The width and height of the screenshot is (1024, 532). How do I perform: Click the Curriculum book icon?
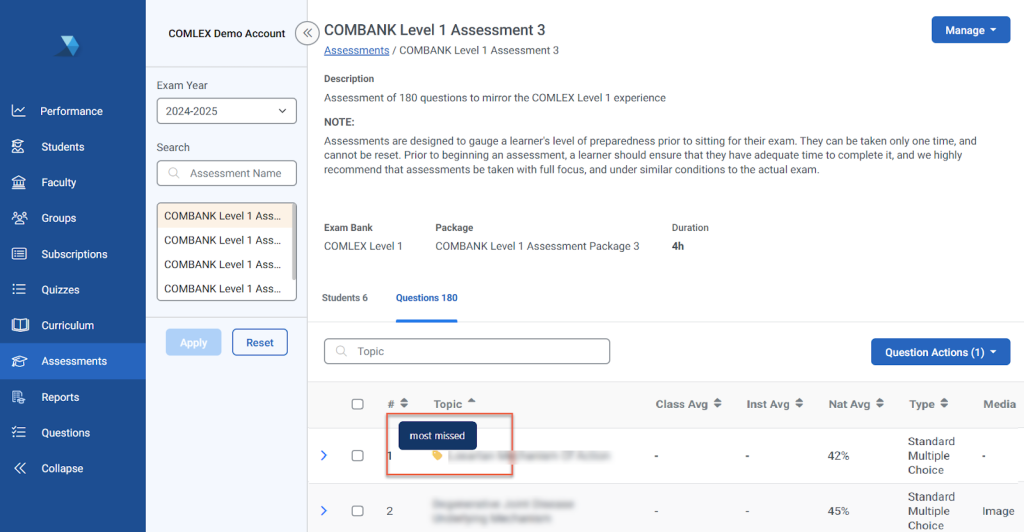[x=19, y=325]
